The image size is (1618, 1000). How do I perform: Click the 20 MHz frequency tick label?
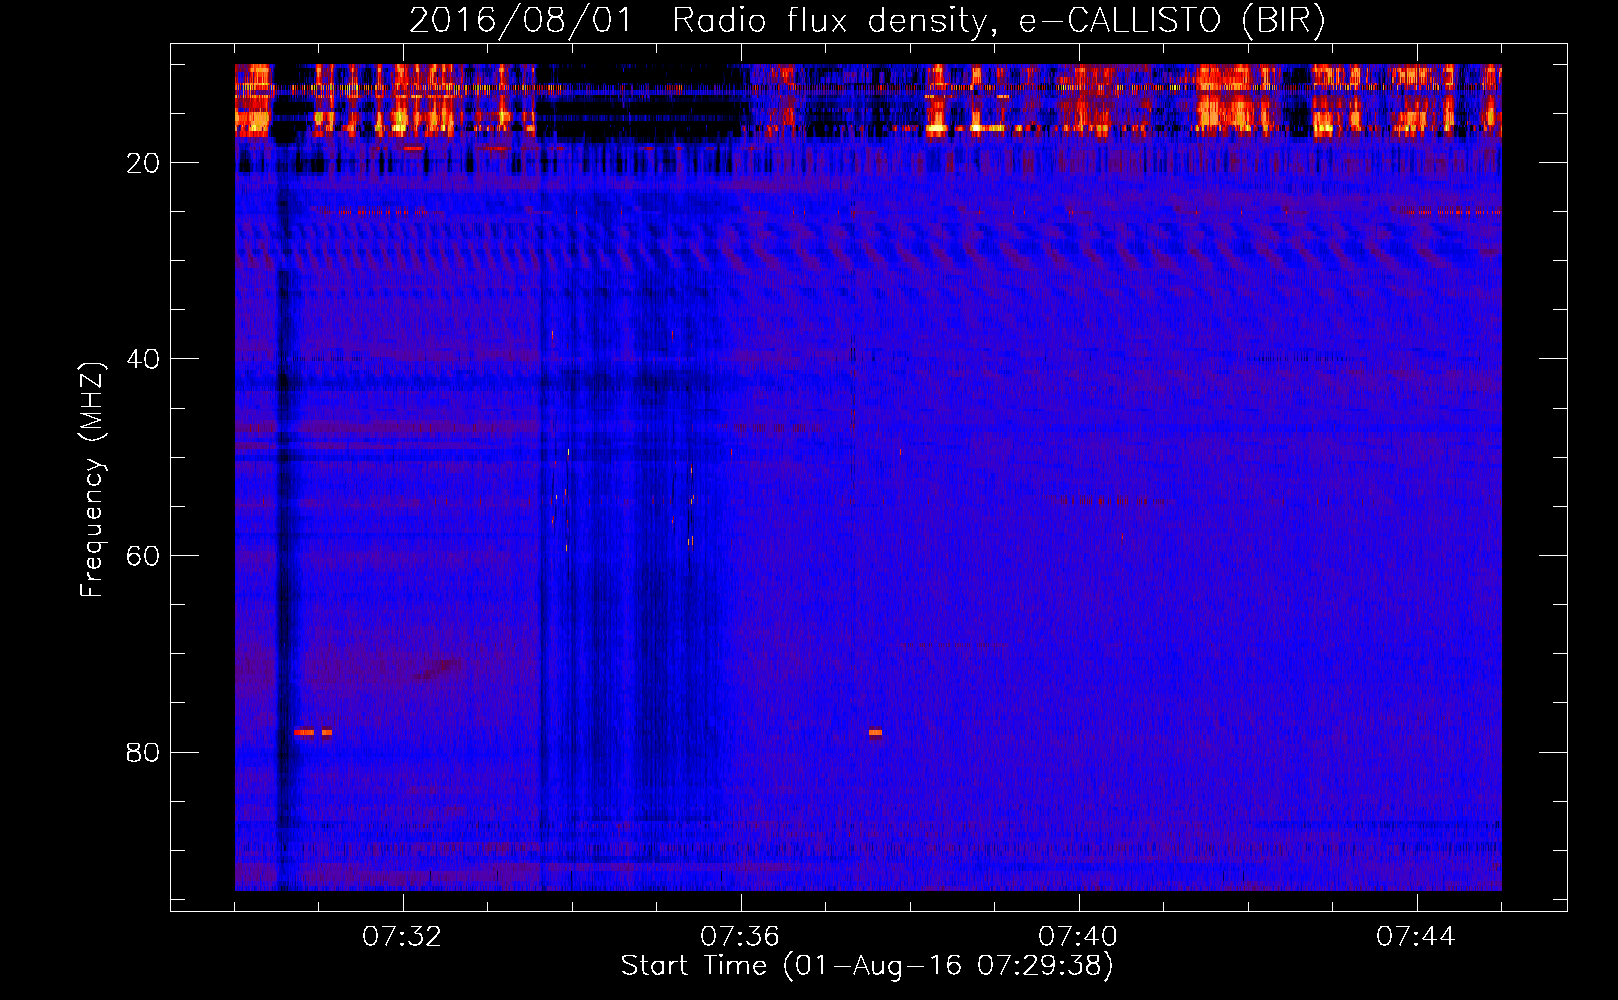pyautogui.click(x=143, y=163)
